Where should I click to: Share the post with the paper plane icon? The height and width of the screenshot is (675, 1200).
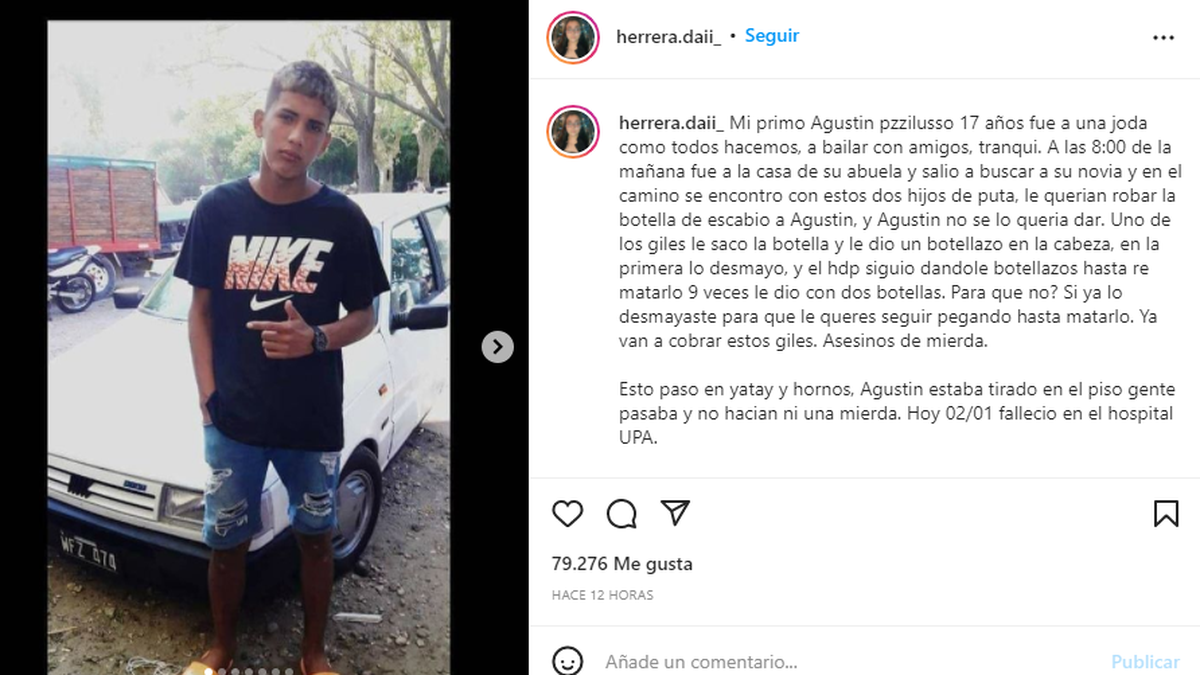coord(676,514)
